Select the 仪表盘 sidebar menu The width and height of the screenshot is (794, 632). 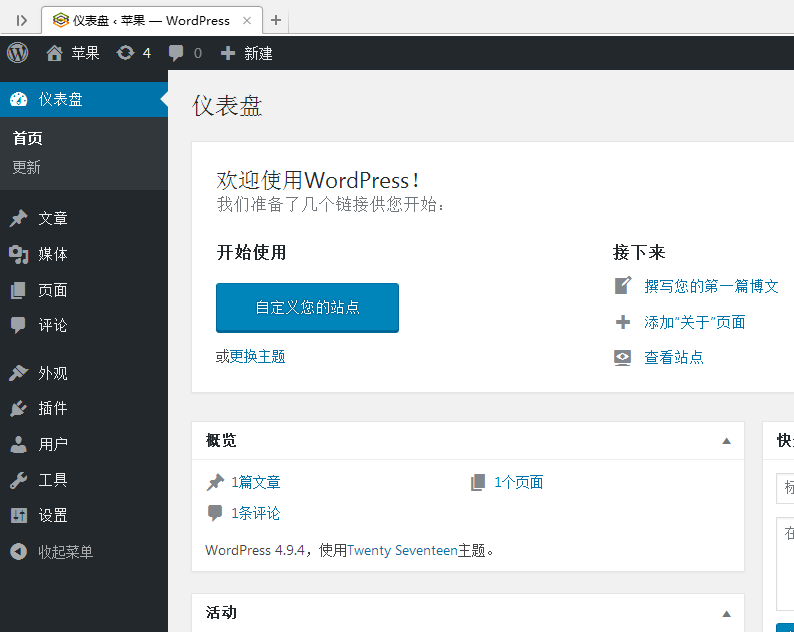pos(84,99)
